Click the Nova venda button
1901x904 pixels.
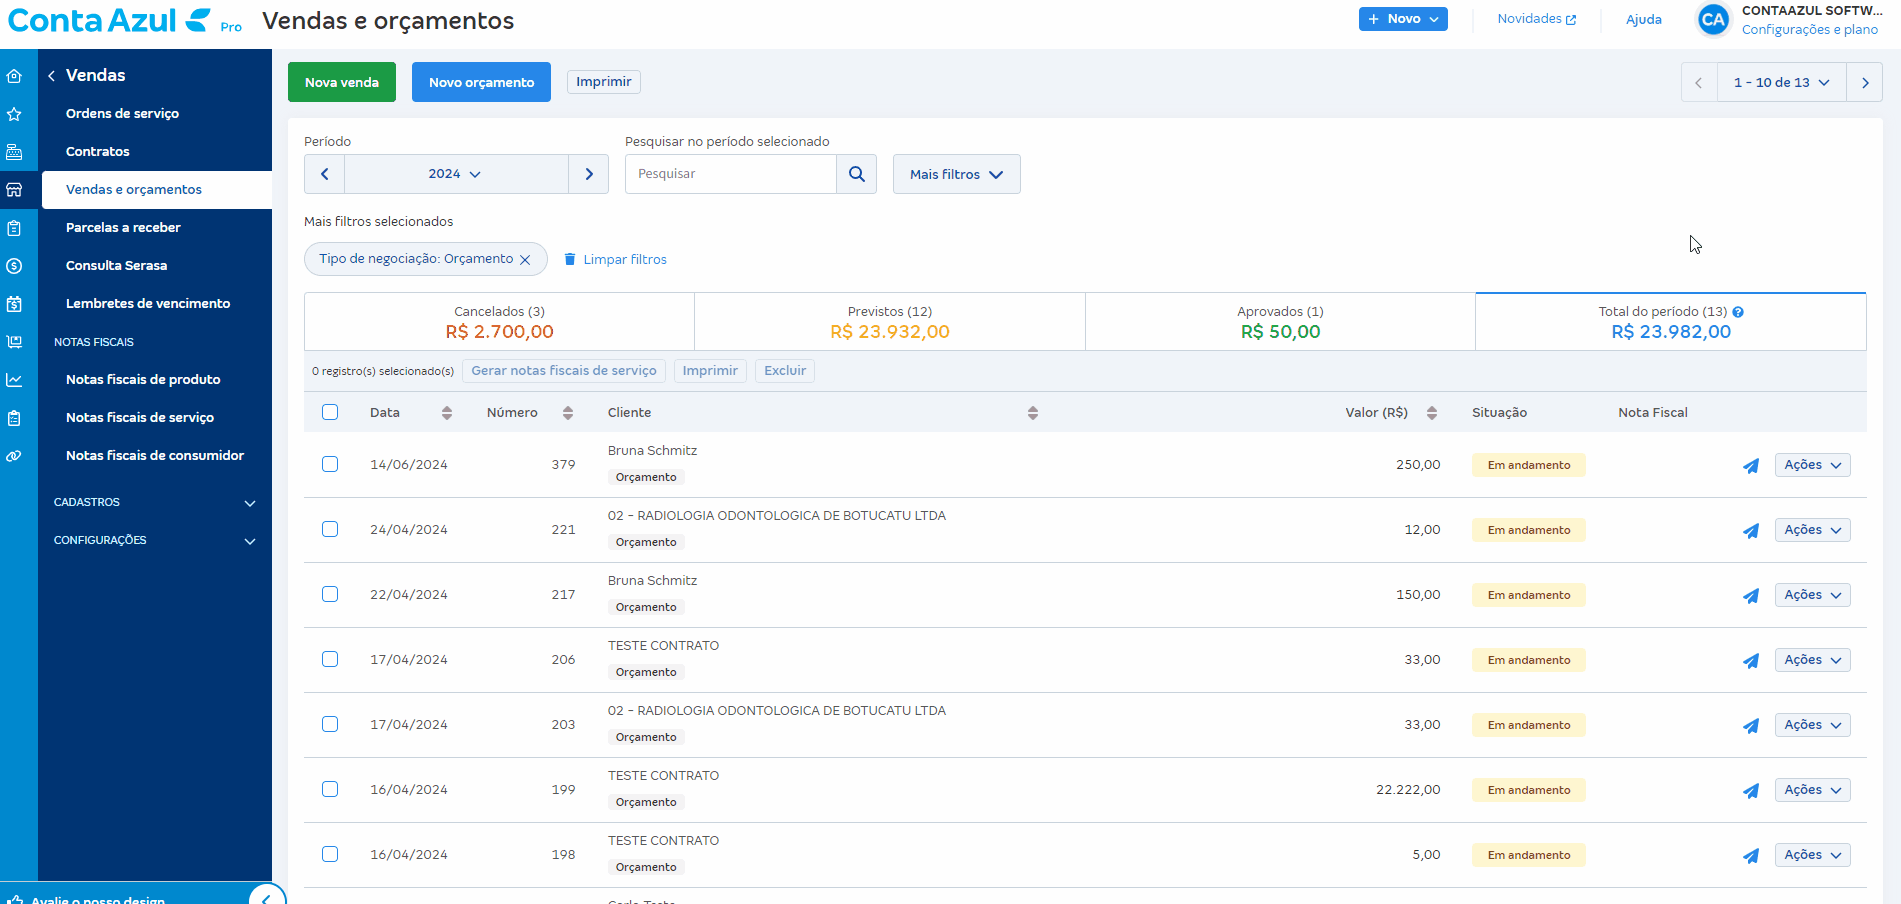pyautogui.click(x=342, y=82)
